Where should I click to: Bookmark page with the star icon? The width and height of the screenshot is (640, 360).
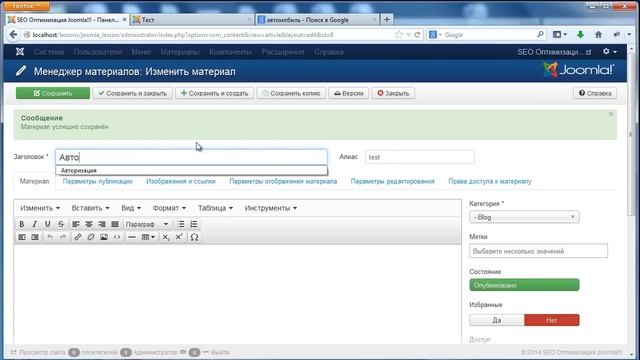(x=399, y=35)
